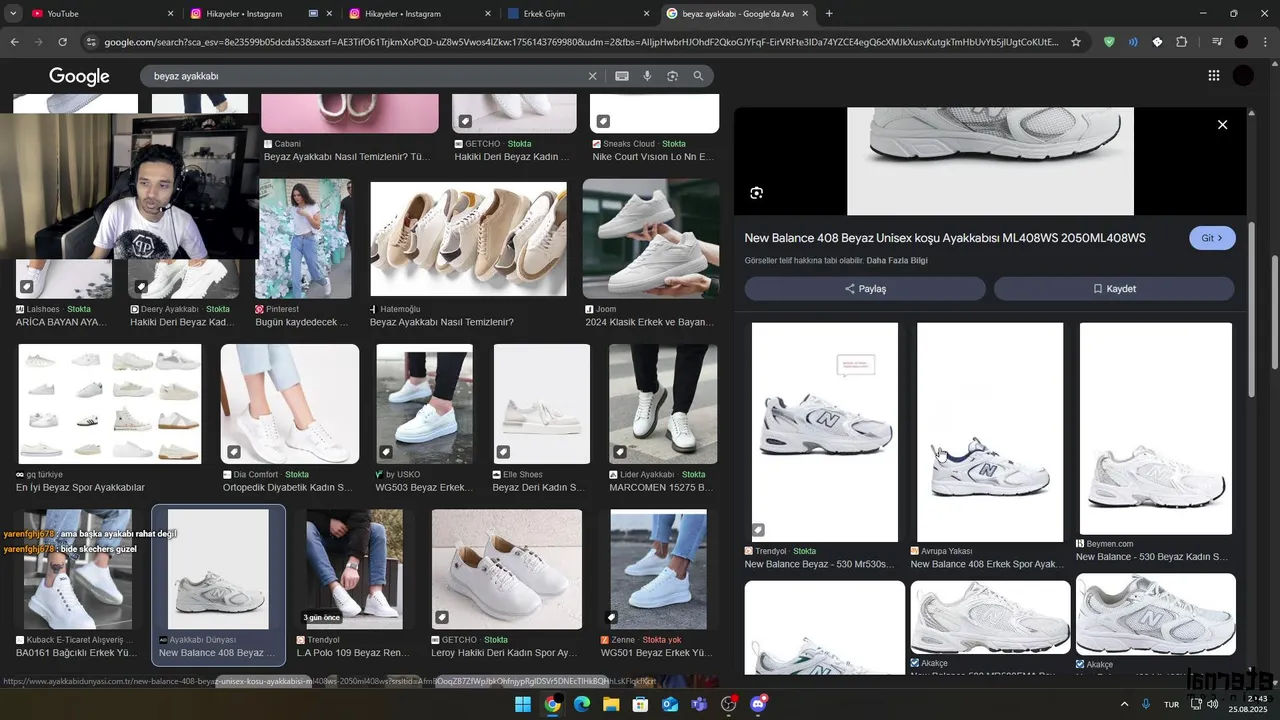Viewport: 1280px width, 720px height.
Task: Open Zenne WG501 Beyaz Erkek image
Action: (x=659, y=569)
